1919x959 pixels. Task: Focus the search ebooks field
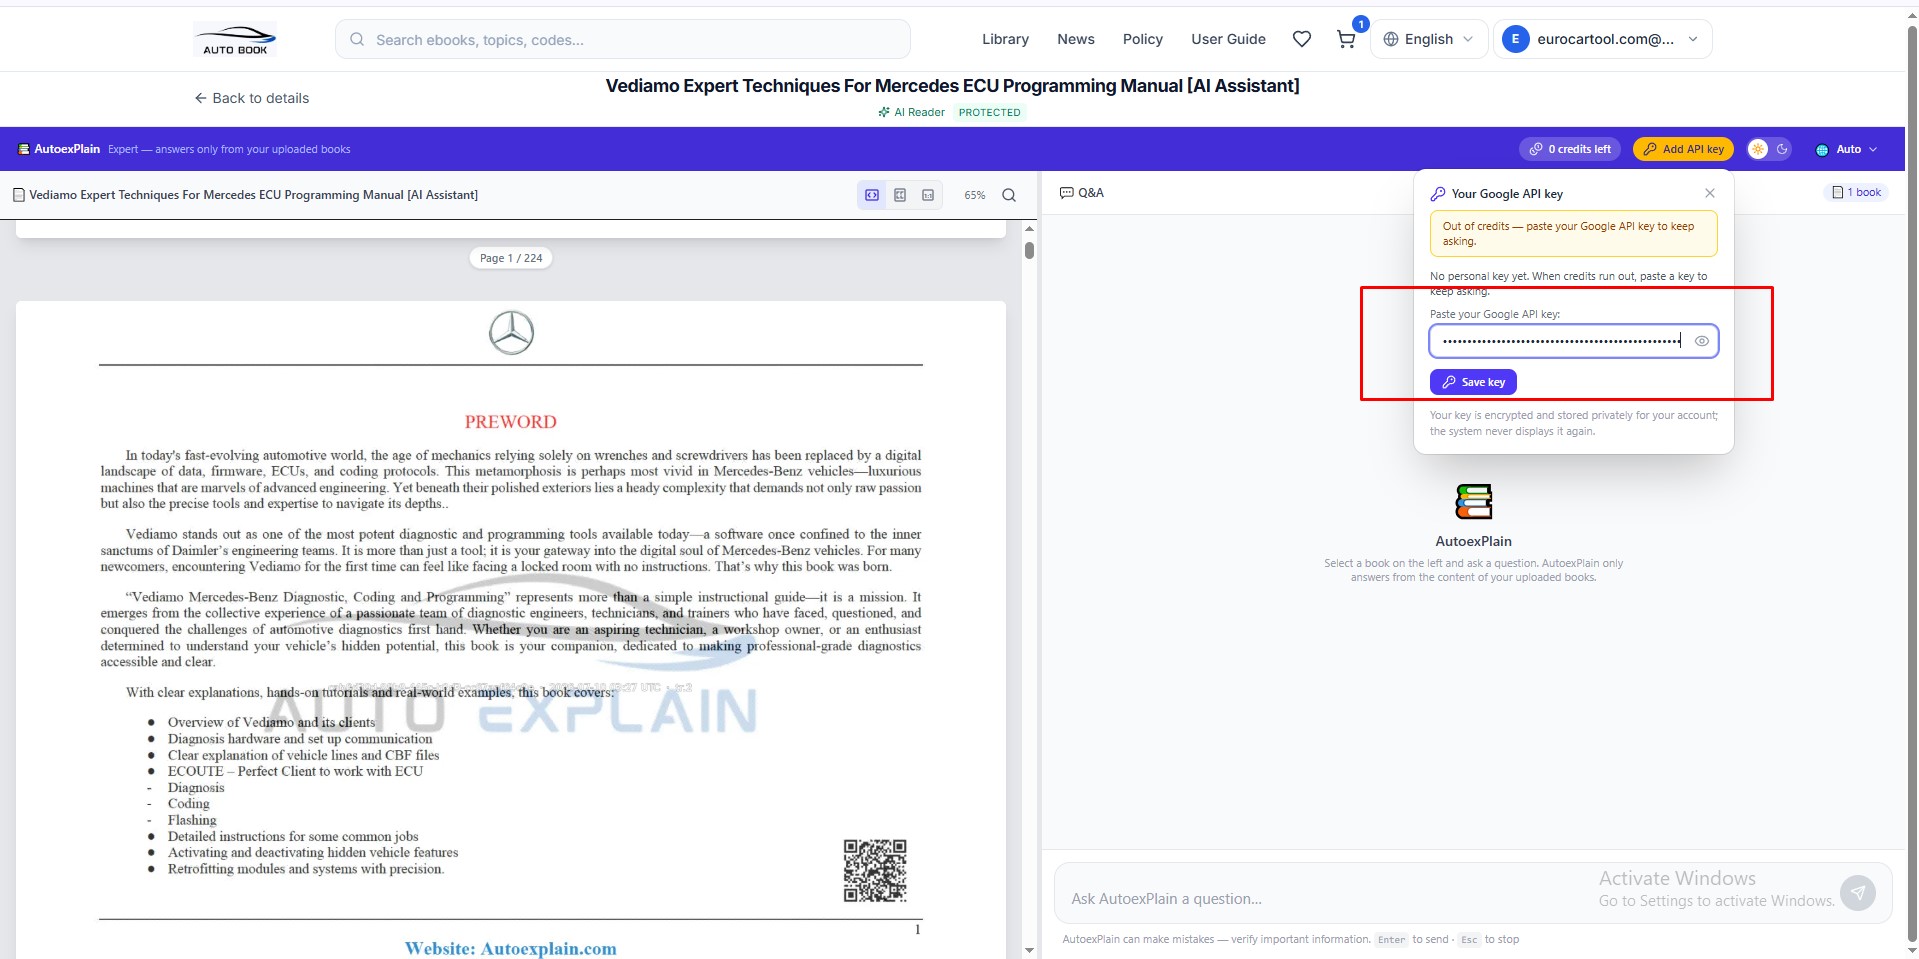click(x=622, y=39)
